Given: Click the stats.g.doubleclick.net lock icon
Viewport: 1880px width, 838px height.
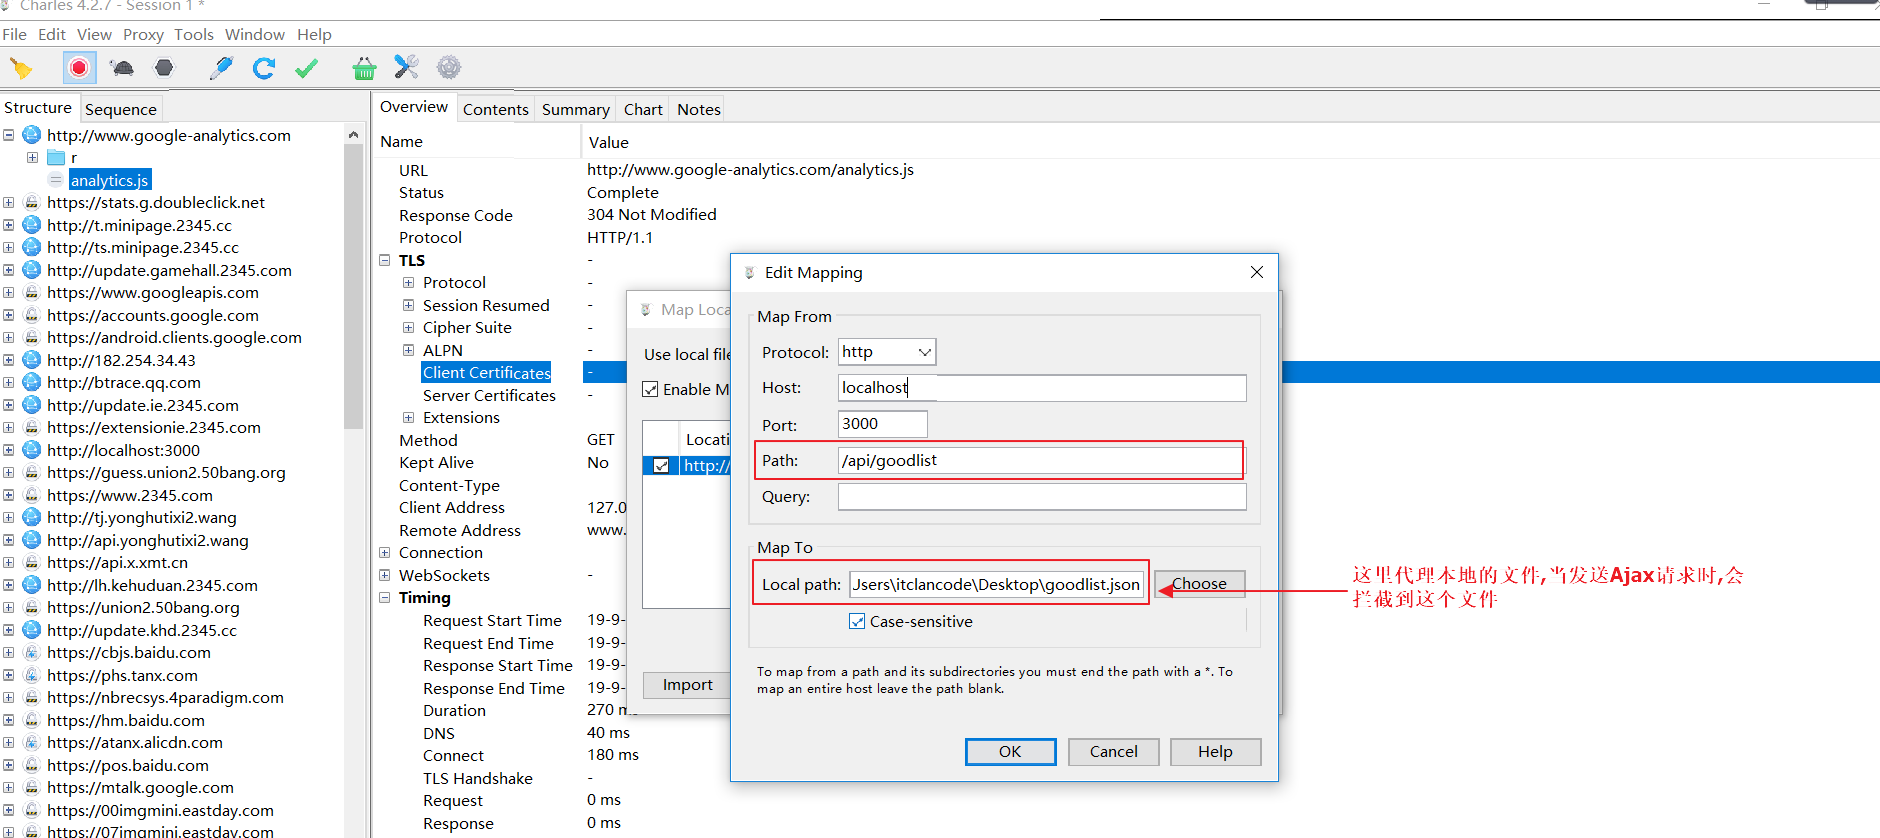Looking at the screenshot, I should click(32, 202).
